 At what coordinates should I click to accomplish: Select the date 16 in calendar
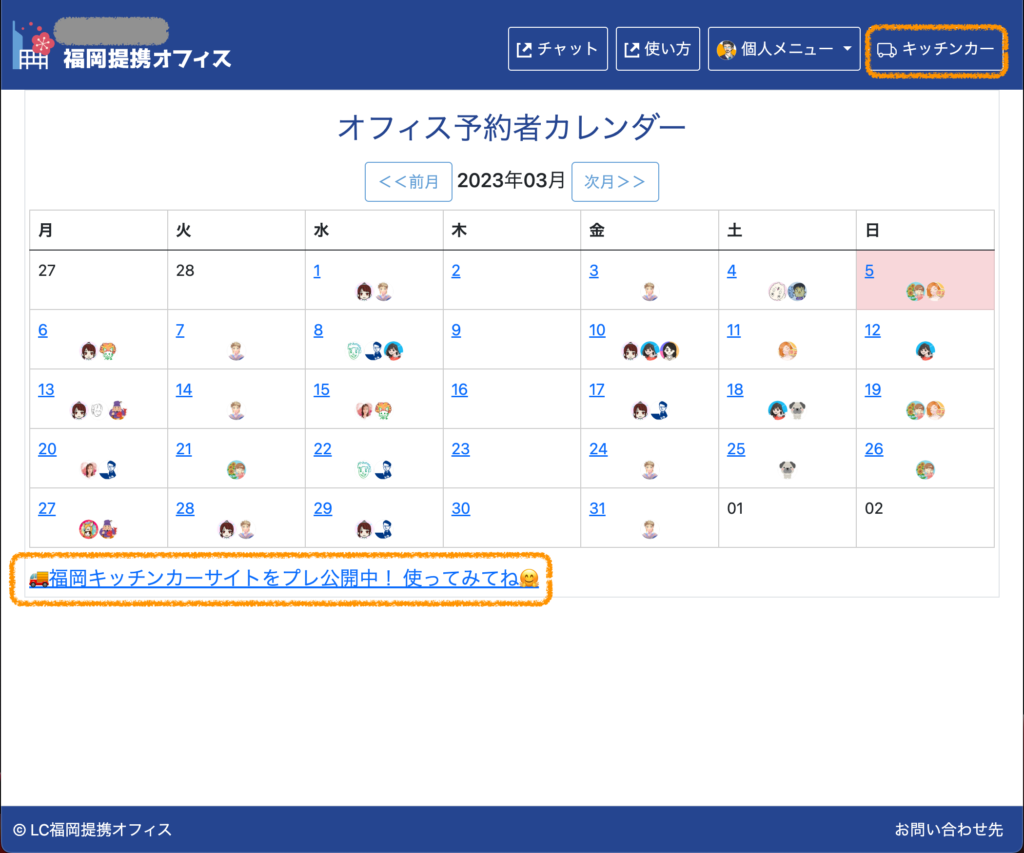coord(459,389)
